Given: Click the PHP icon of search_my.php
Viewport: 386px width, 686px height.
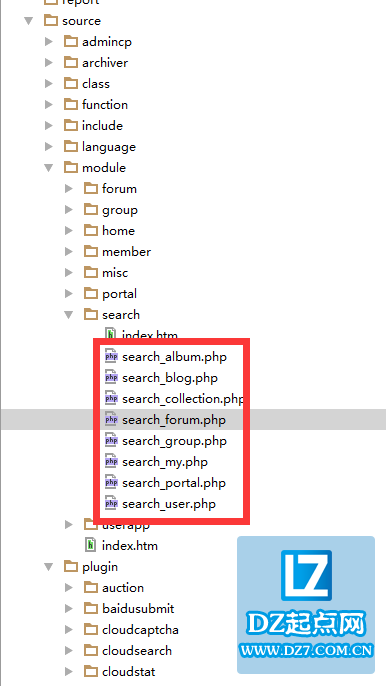Looking at the screenshot, I should pos(111,462).
